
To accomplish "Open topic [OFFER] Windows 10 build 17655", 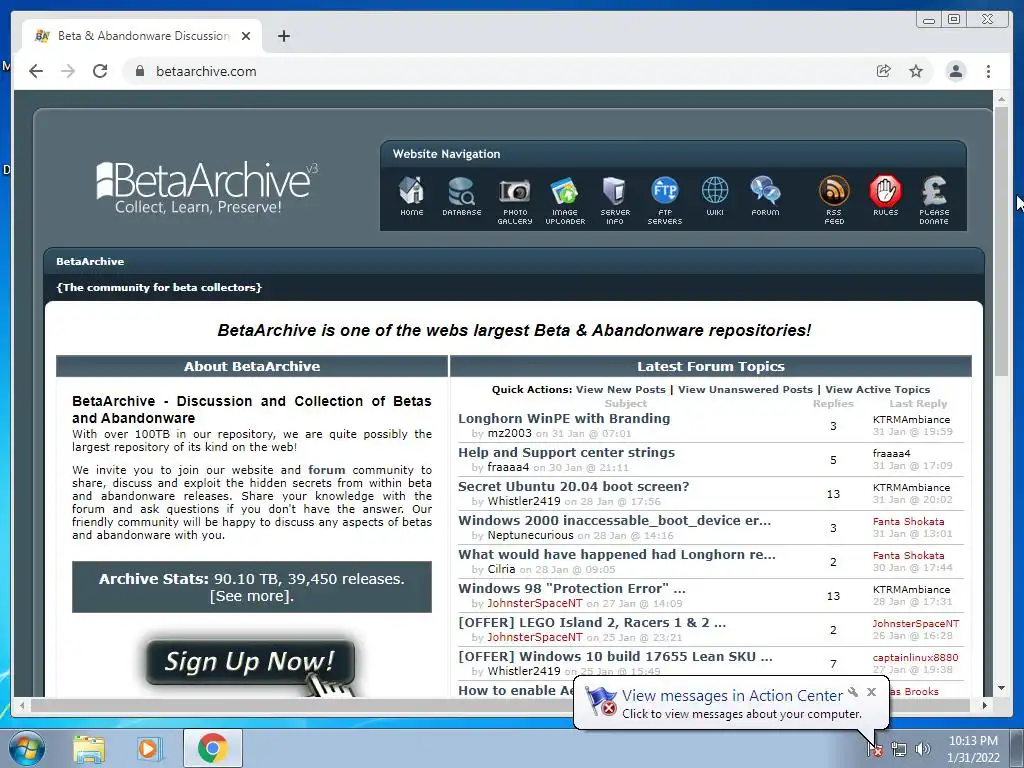I will pyautogui.click(x=615, y=656).
